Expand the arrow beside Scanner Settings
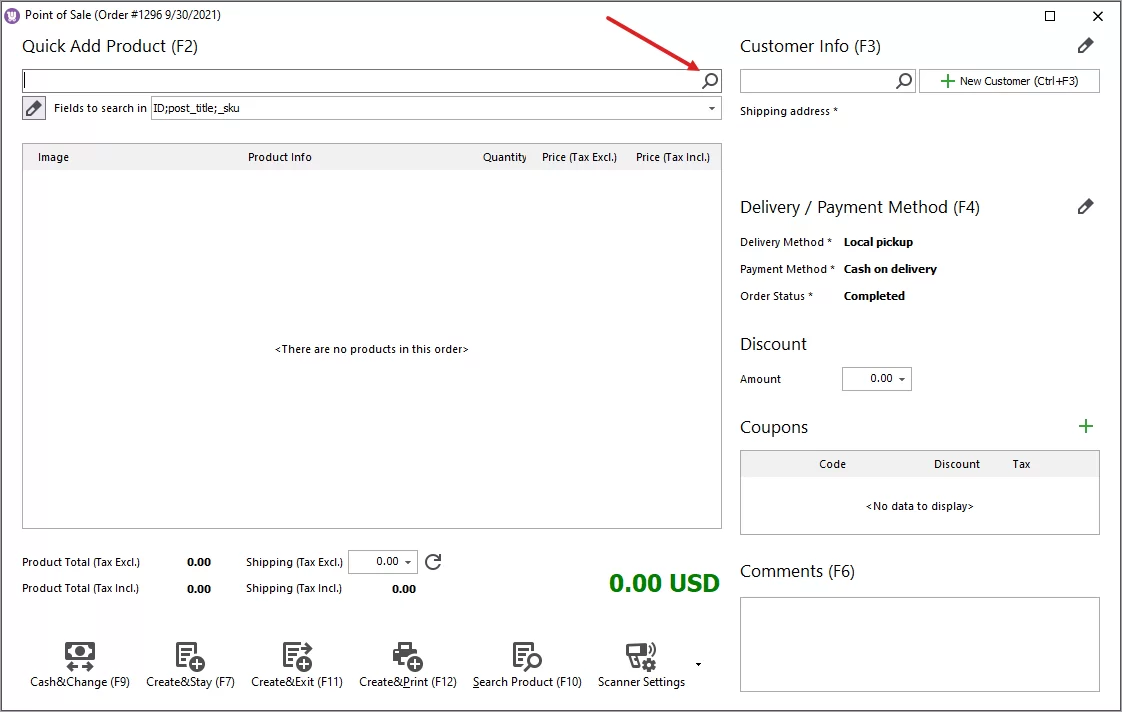Screen dimensions: 1122x712 [x=698, y=663]
